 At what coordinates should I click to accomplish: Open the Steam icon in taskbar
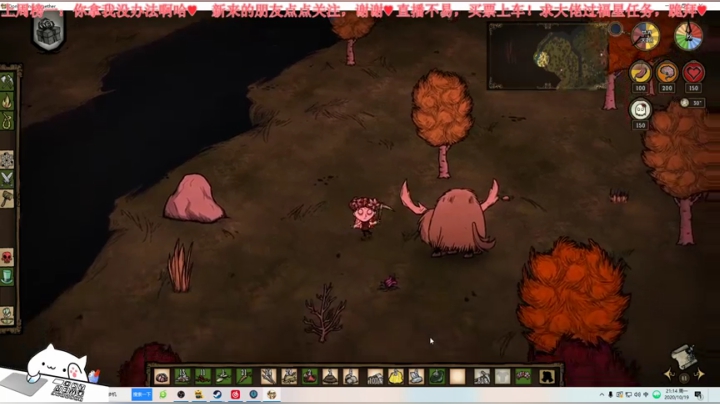point(217,394)
